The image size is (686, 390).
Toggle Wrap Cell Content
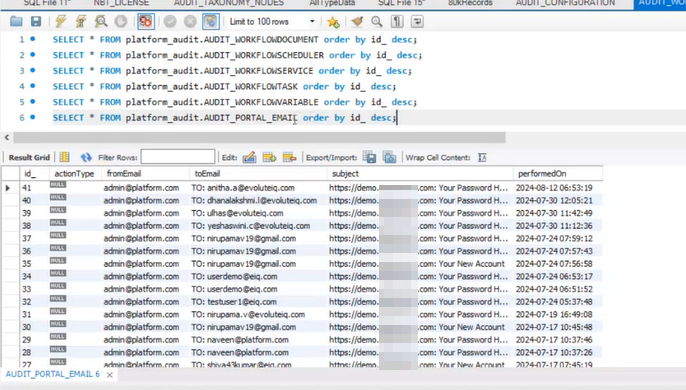(482, 157)
